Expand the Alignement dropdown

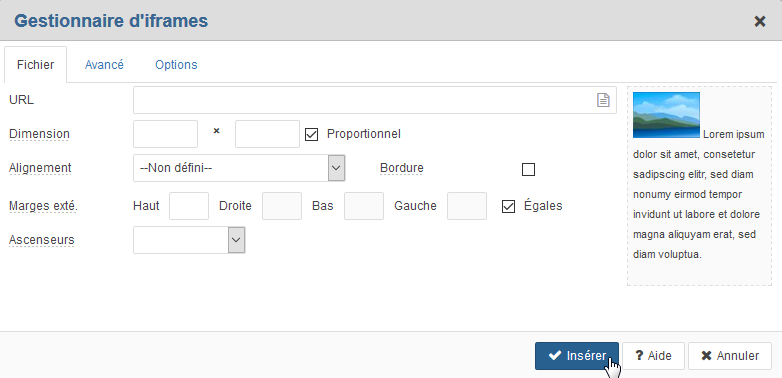[x=239, y=168]
